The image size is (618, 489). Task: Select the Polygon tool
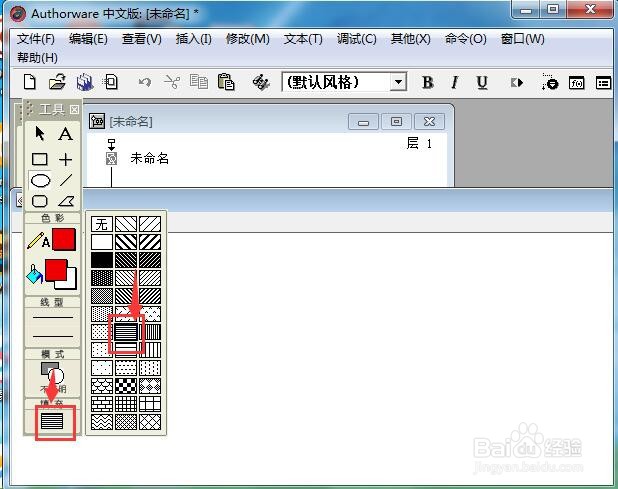[66, 202]
